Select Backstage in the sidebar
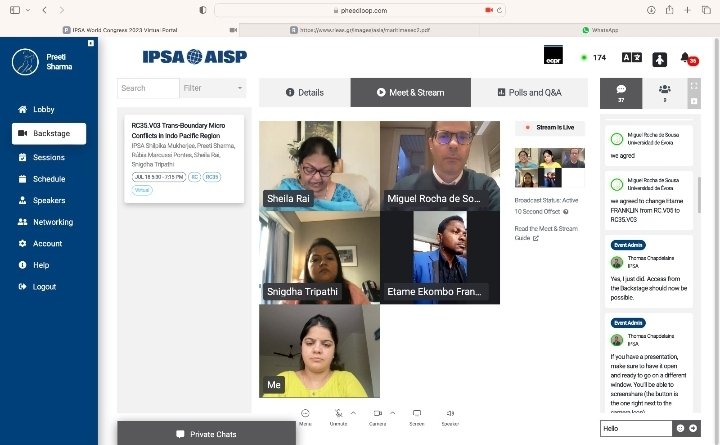 point(49,133)
